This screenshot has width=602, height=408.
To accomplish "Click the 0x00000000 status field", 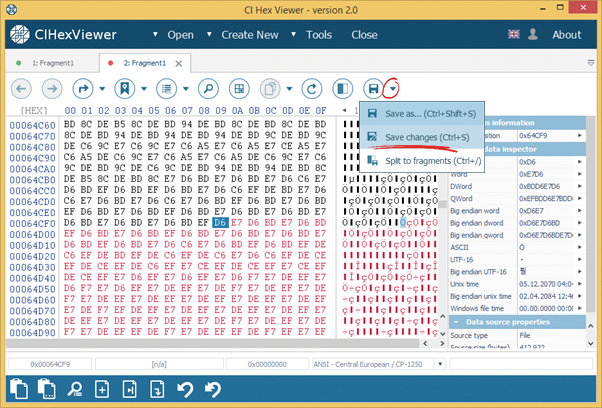I will click(267, 364).
